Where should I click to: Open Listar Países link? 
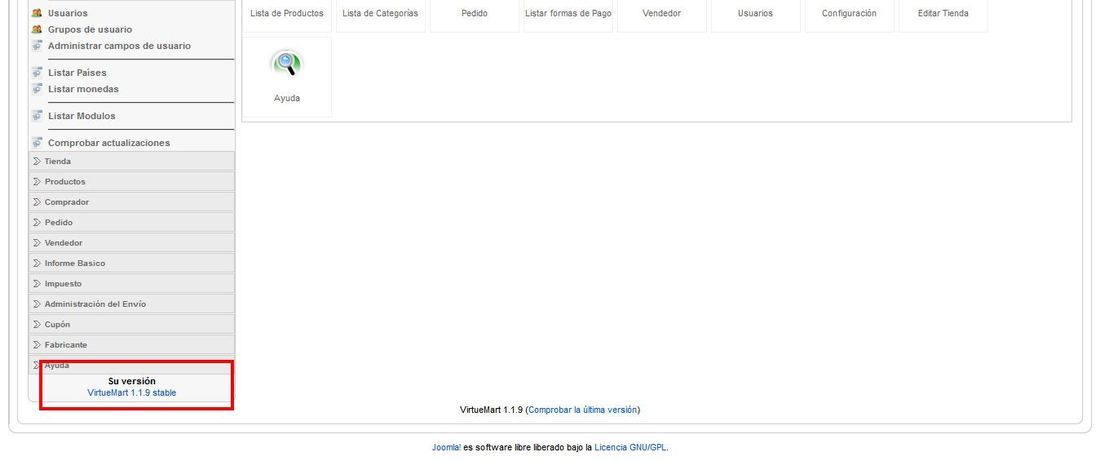tap(77, 72)
